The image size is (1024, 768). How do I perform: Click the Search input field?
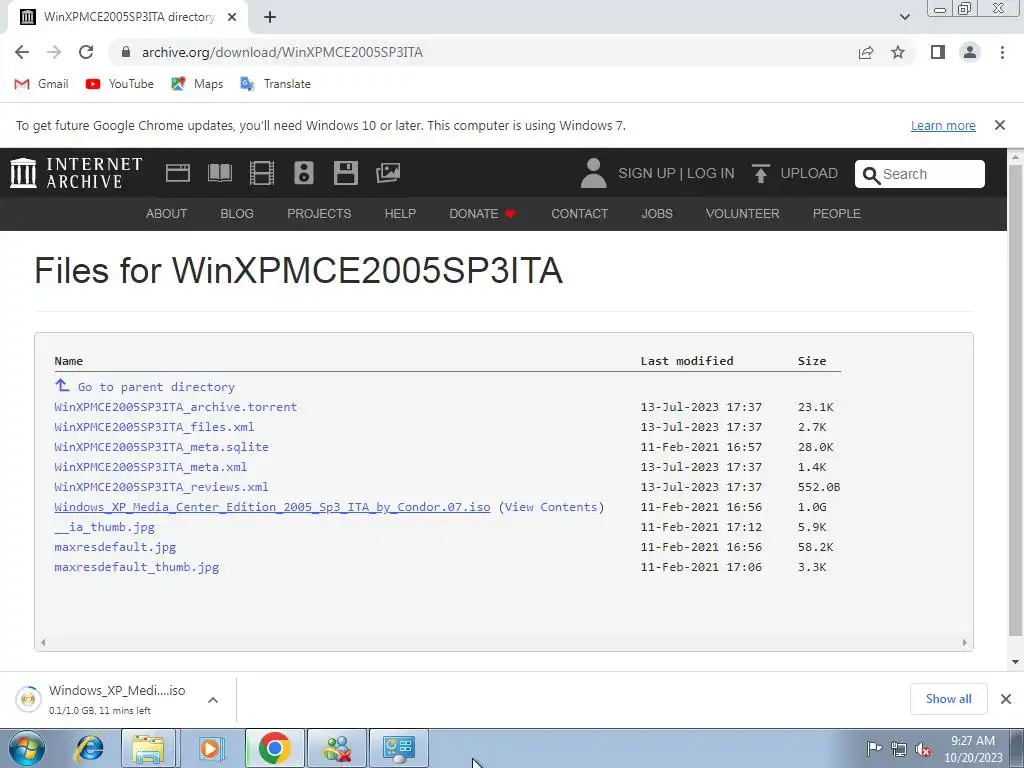tap(920, 174)
